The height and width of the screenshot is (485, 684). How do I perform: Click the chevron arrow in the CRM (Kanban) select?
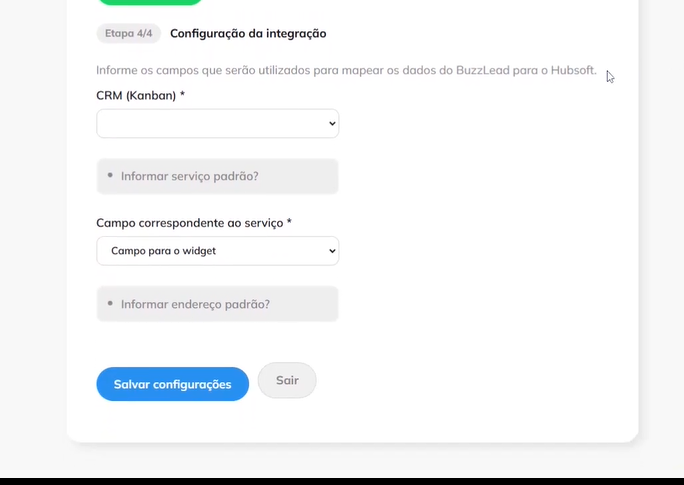(x=332, y=123)
